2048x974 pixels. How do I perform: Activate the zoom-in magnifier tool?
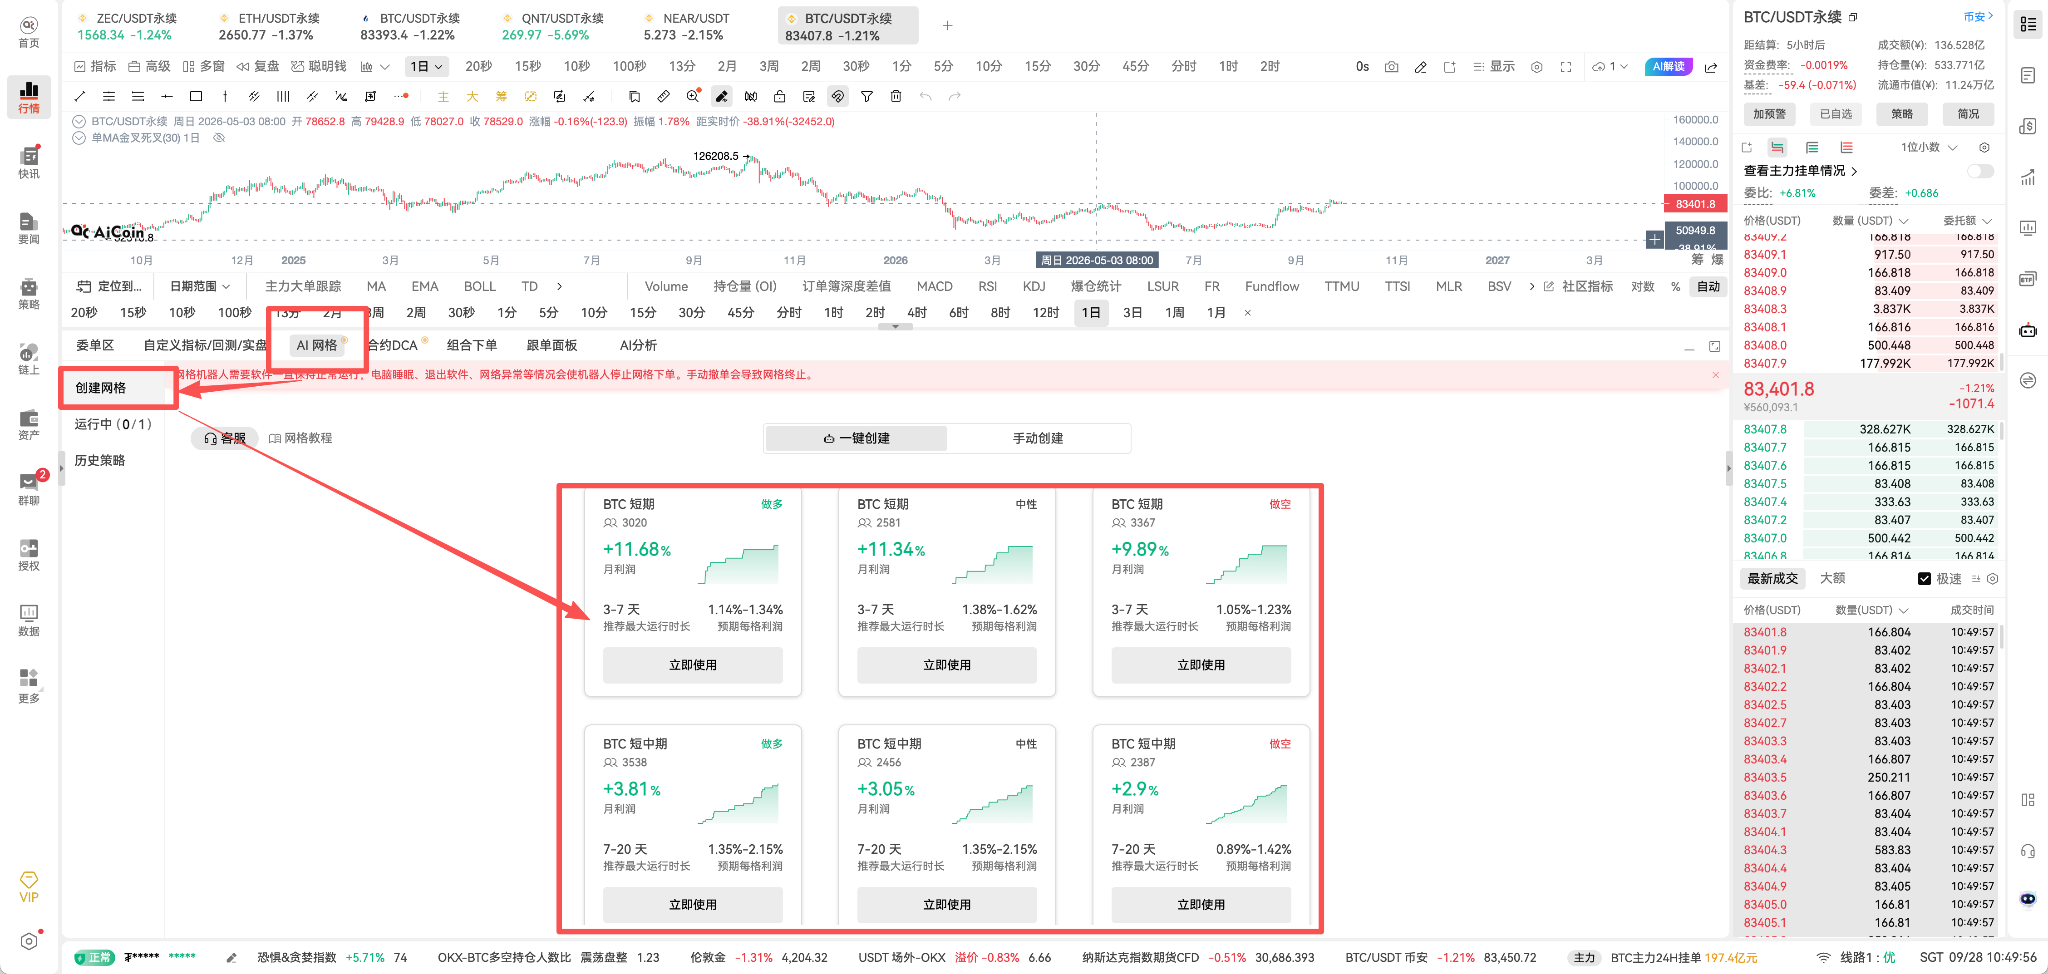[x=692, y=96]
